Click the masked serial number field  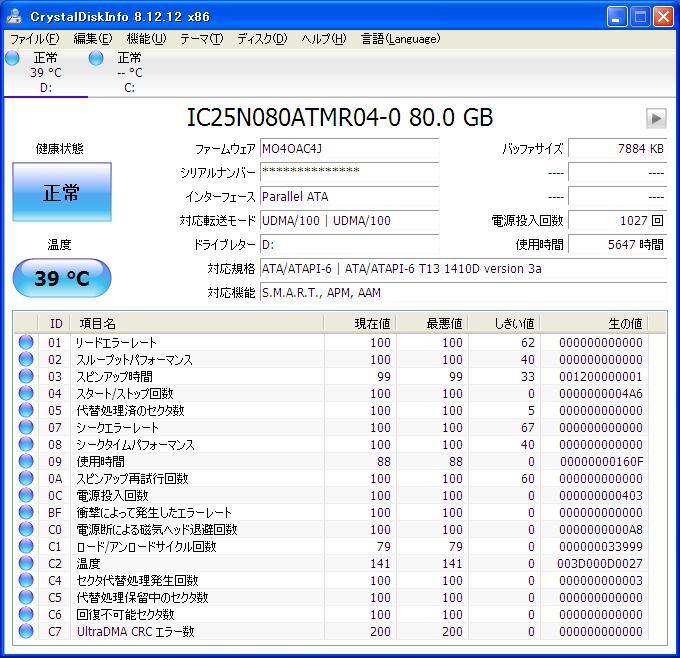click(x=350, y=173)
